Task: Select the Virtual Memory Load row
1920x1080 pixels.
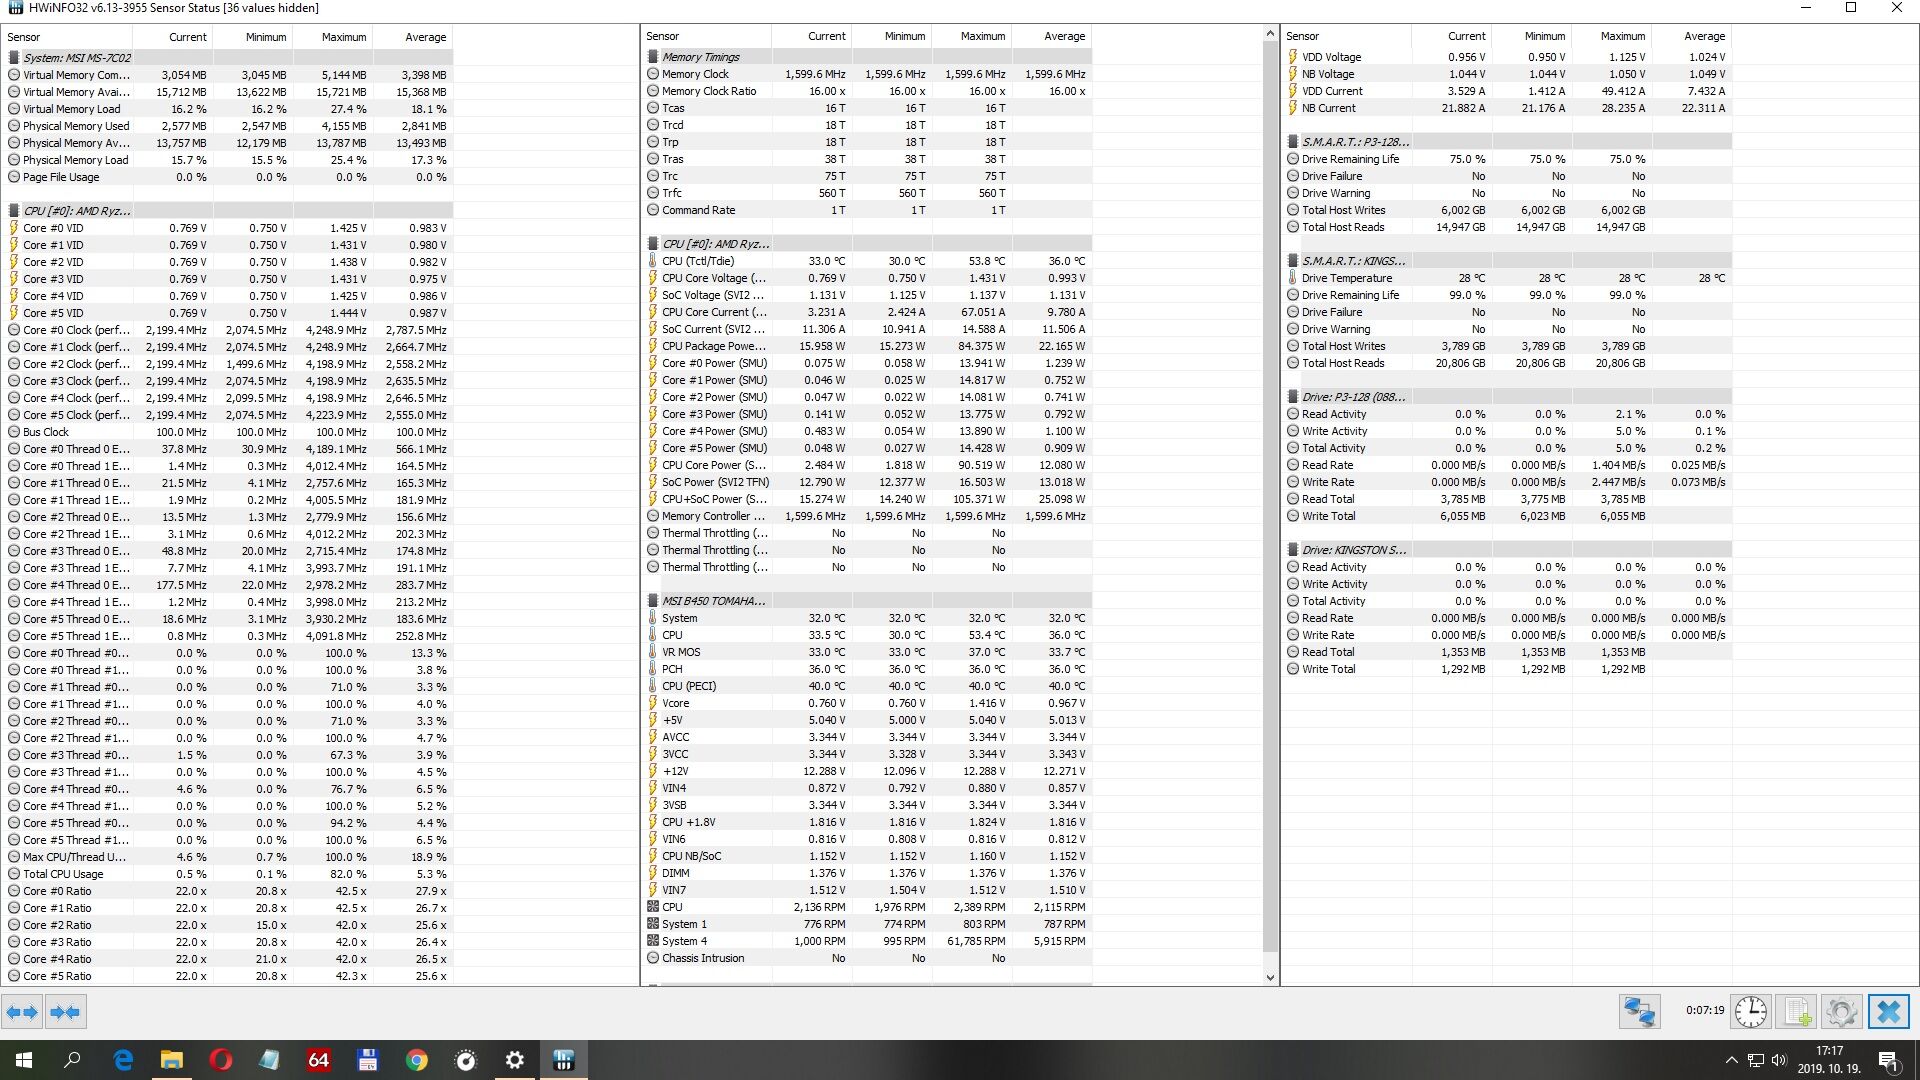Action: (x=228, y=109)
